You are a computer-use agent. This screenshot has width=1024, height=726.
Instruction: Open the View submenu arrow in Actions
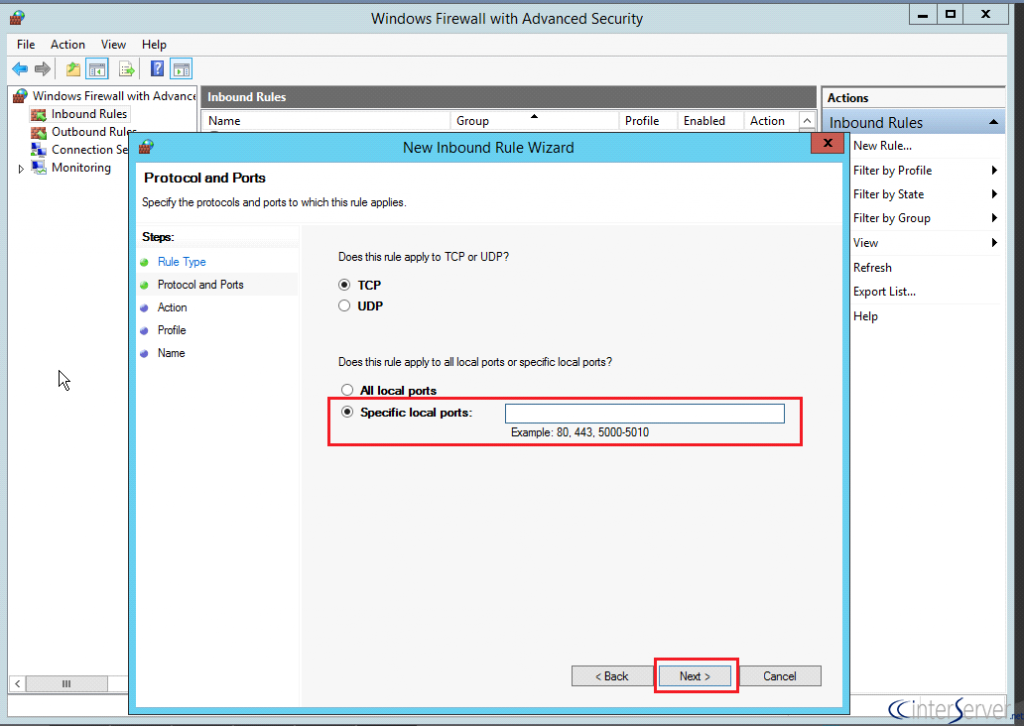coord(994,243)
